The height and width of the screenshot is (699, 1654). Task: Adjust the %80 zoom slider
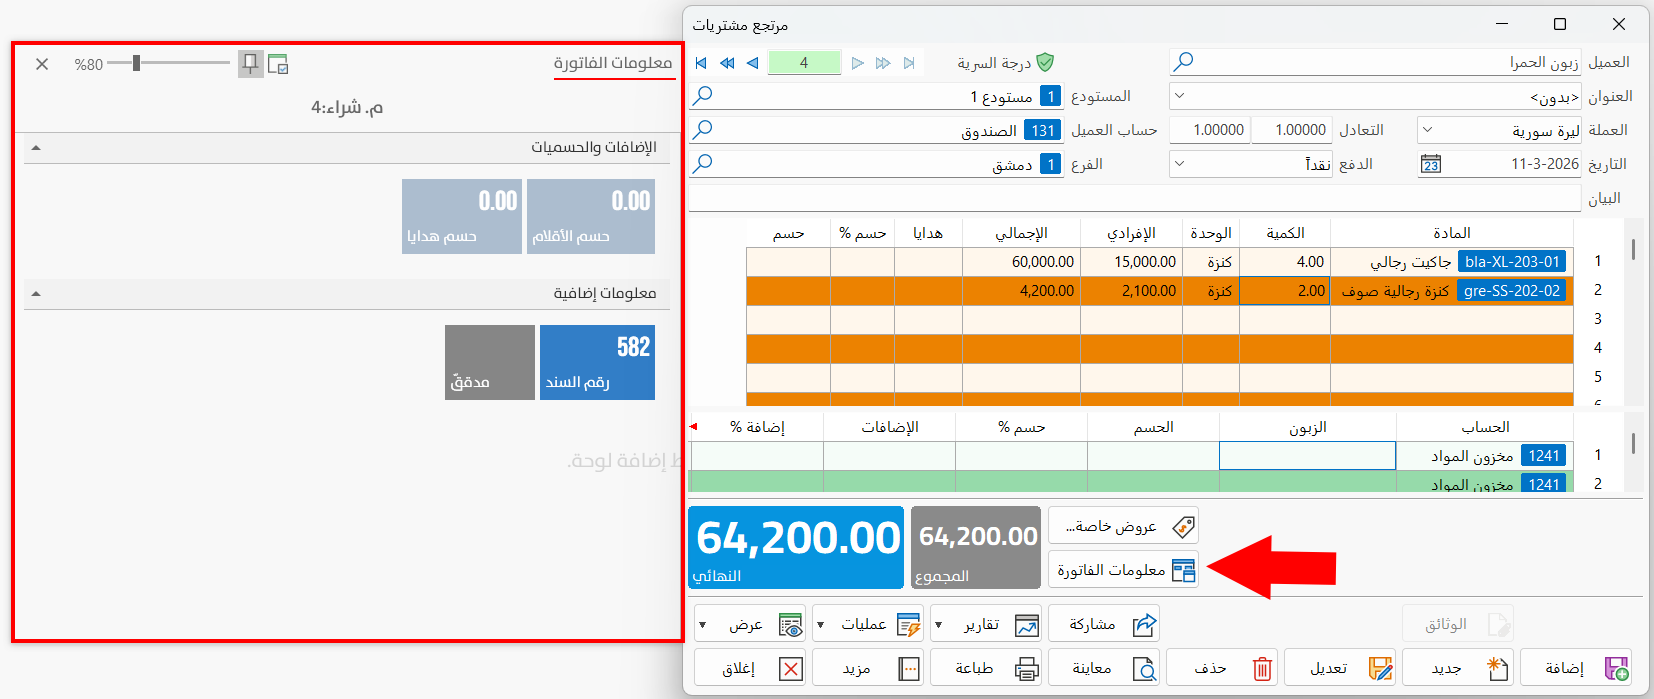point(136,63)
